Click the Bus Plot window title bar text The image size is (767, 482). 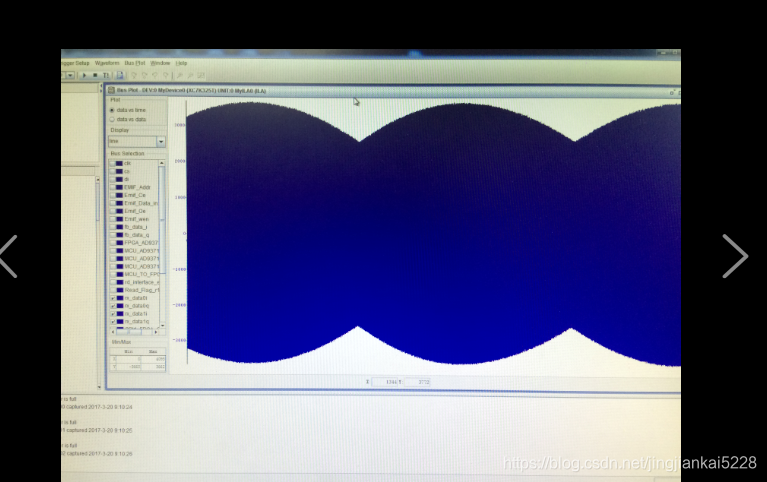pos(191,91)
